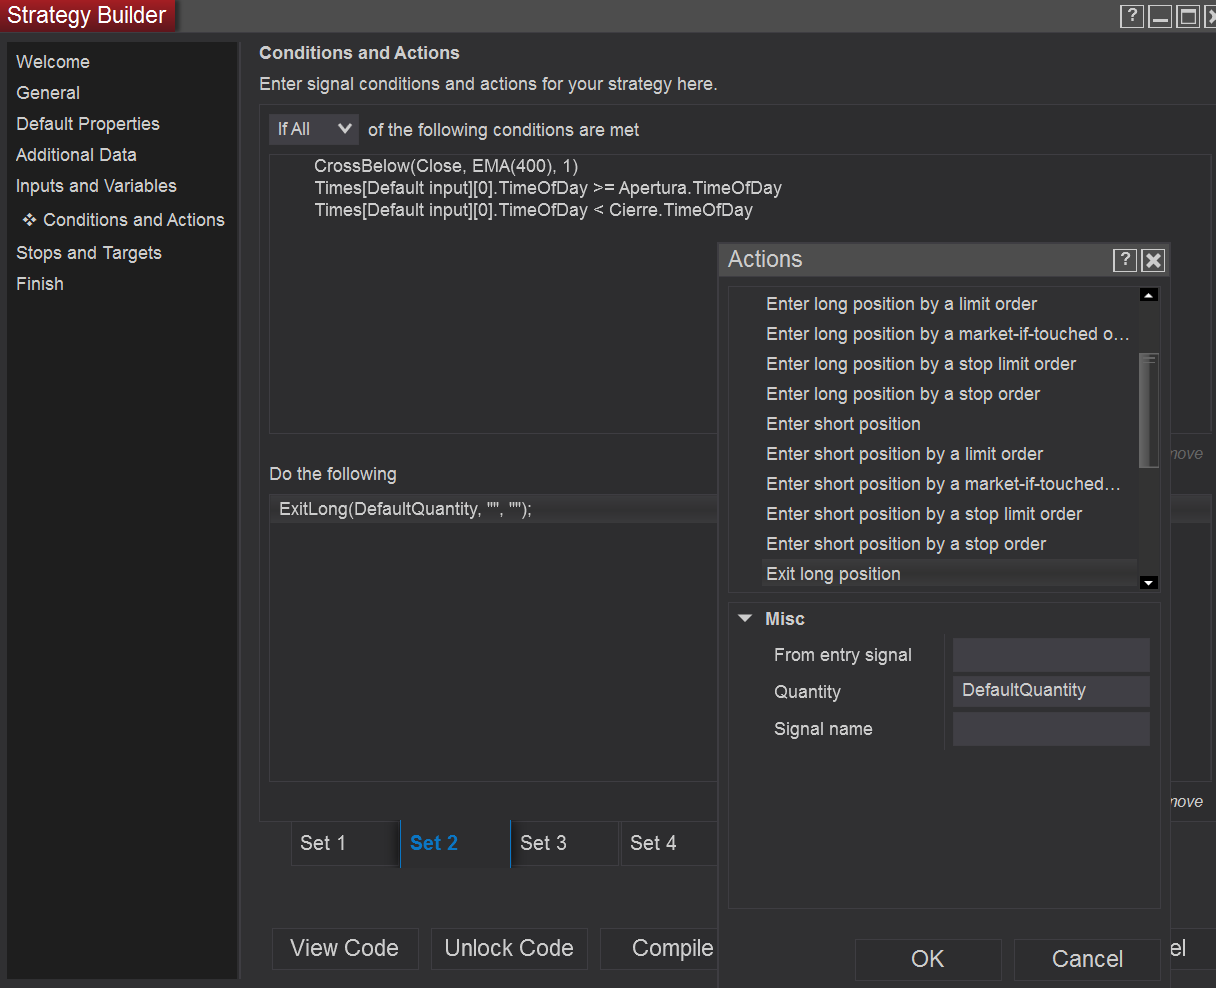Switch to Set 1 tab

(x=323, y=843)
